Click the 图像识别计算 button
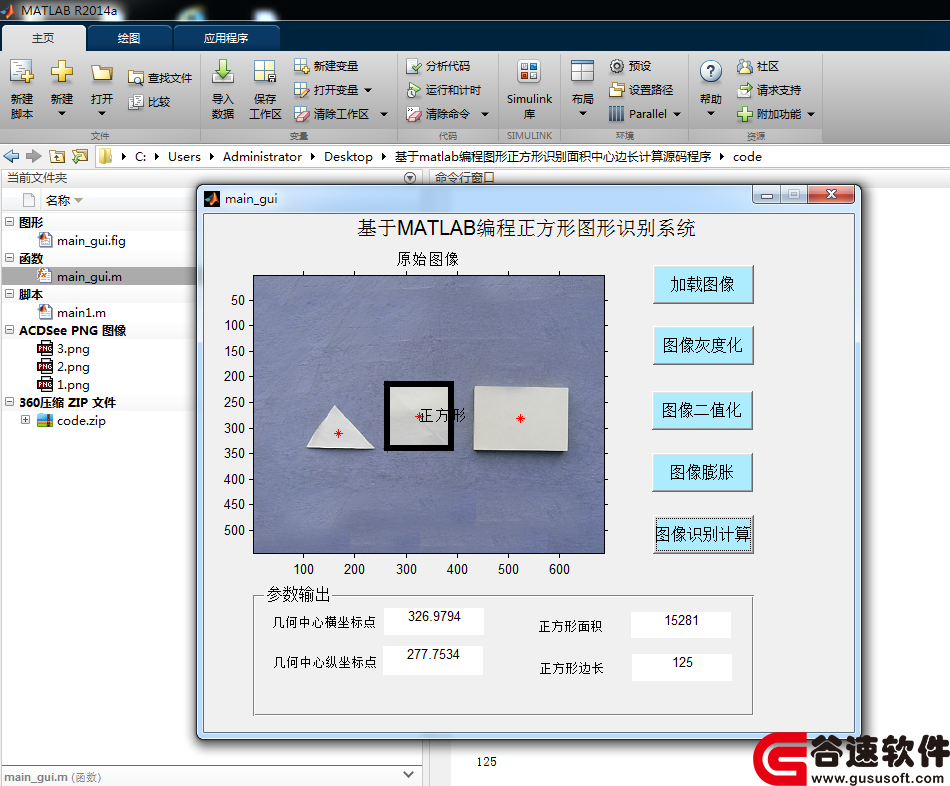 pos(703,535)
